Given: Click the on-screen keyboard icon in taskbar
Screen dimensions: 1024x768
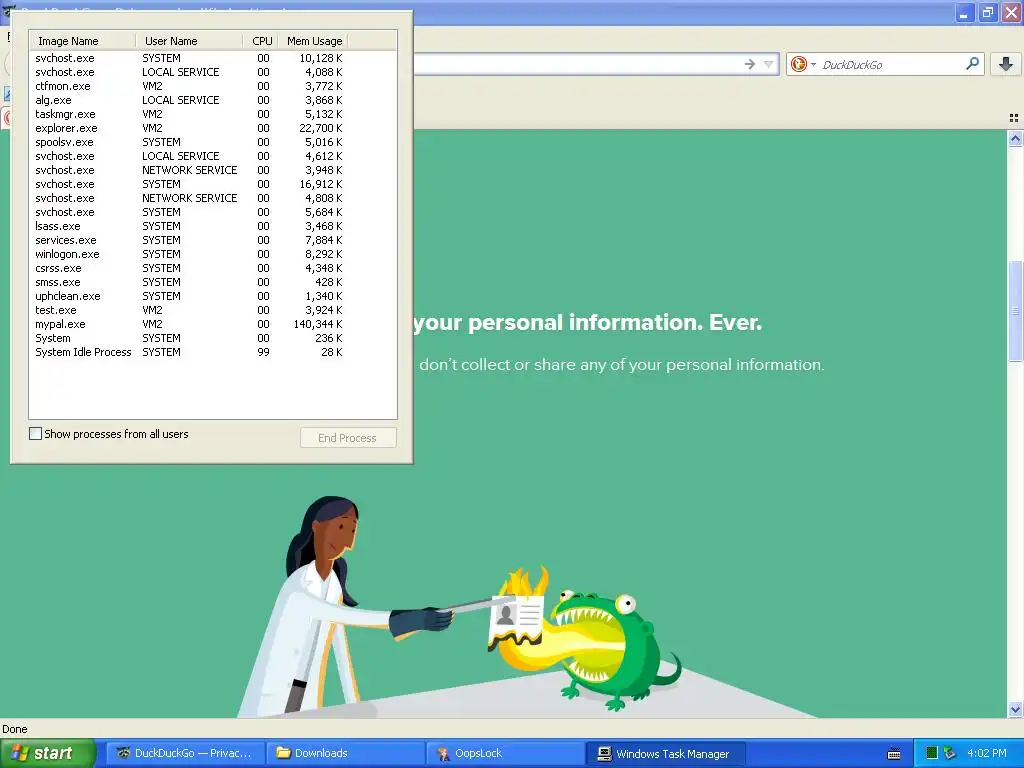Looking at the screenshot, I should (894, 754).
